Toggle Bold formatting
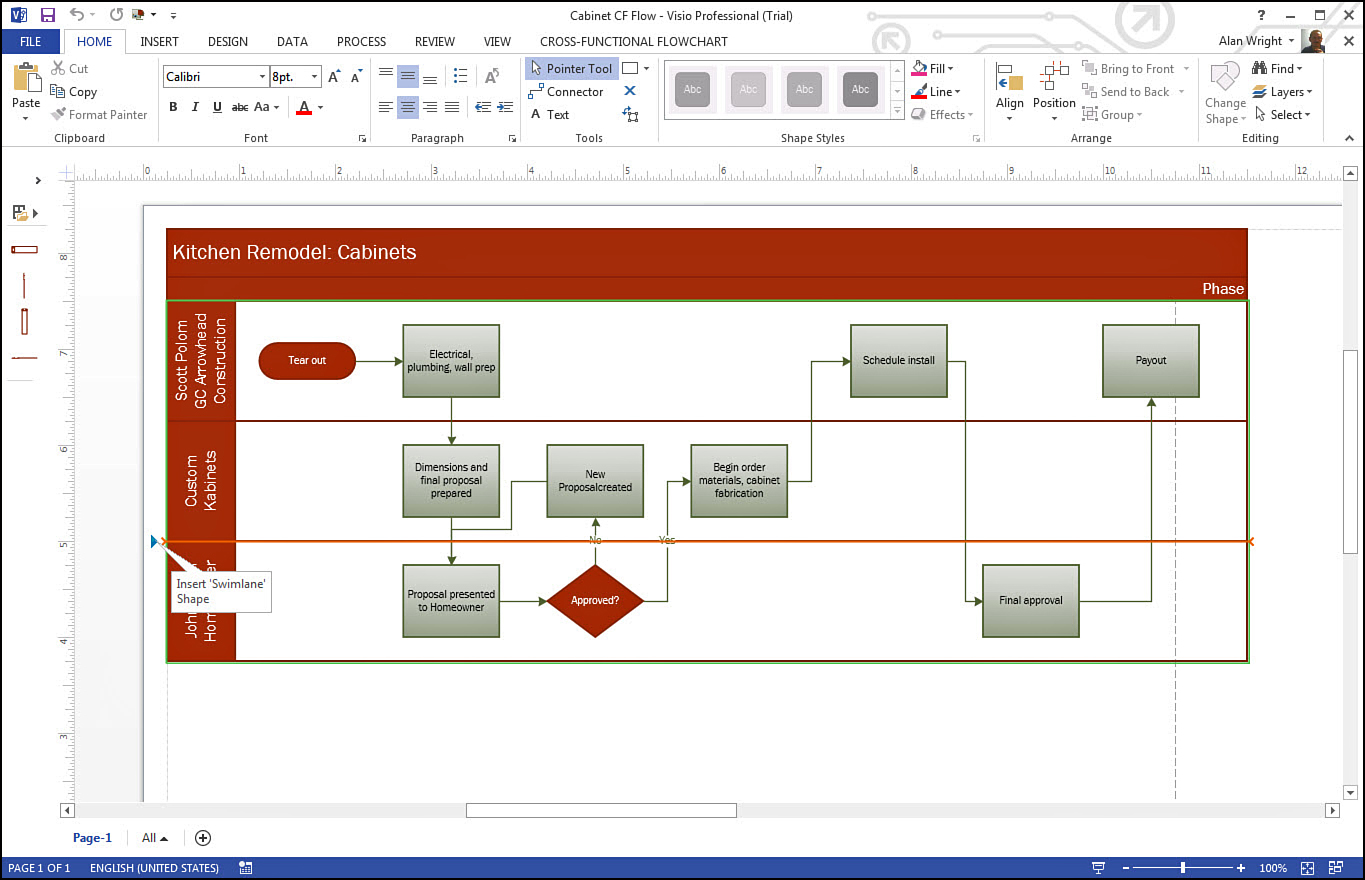 click(173, 107)
